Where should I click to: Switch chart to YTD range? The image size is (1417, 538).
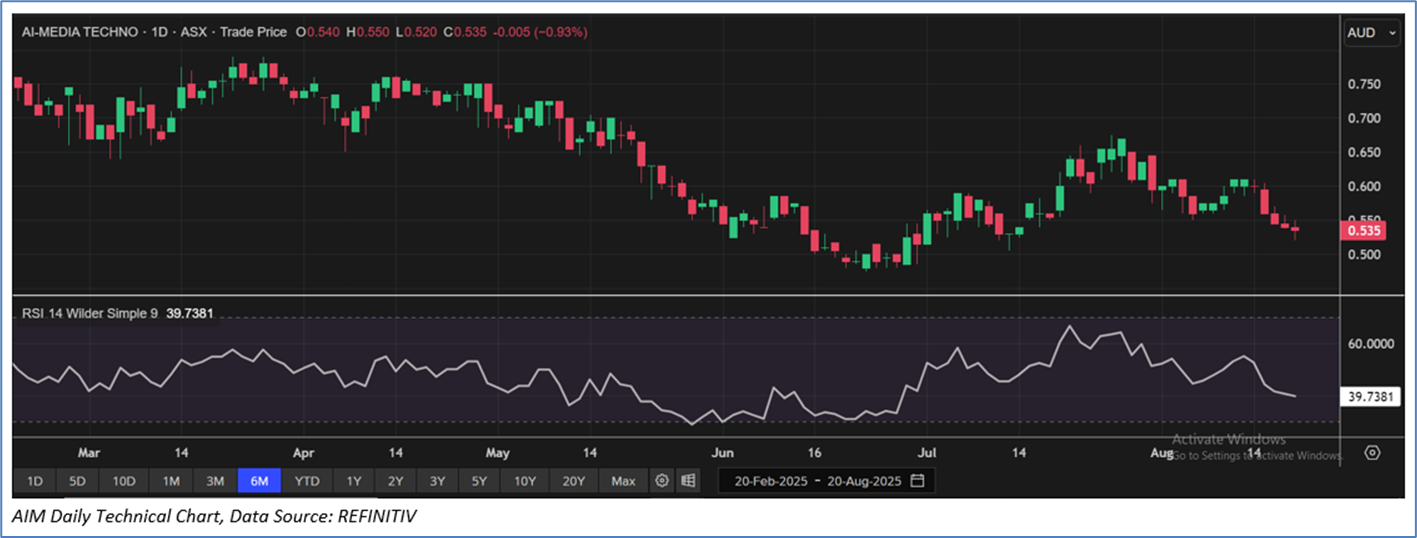point(307,481)
